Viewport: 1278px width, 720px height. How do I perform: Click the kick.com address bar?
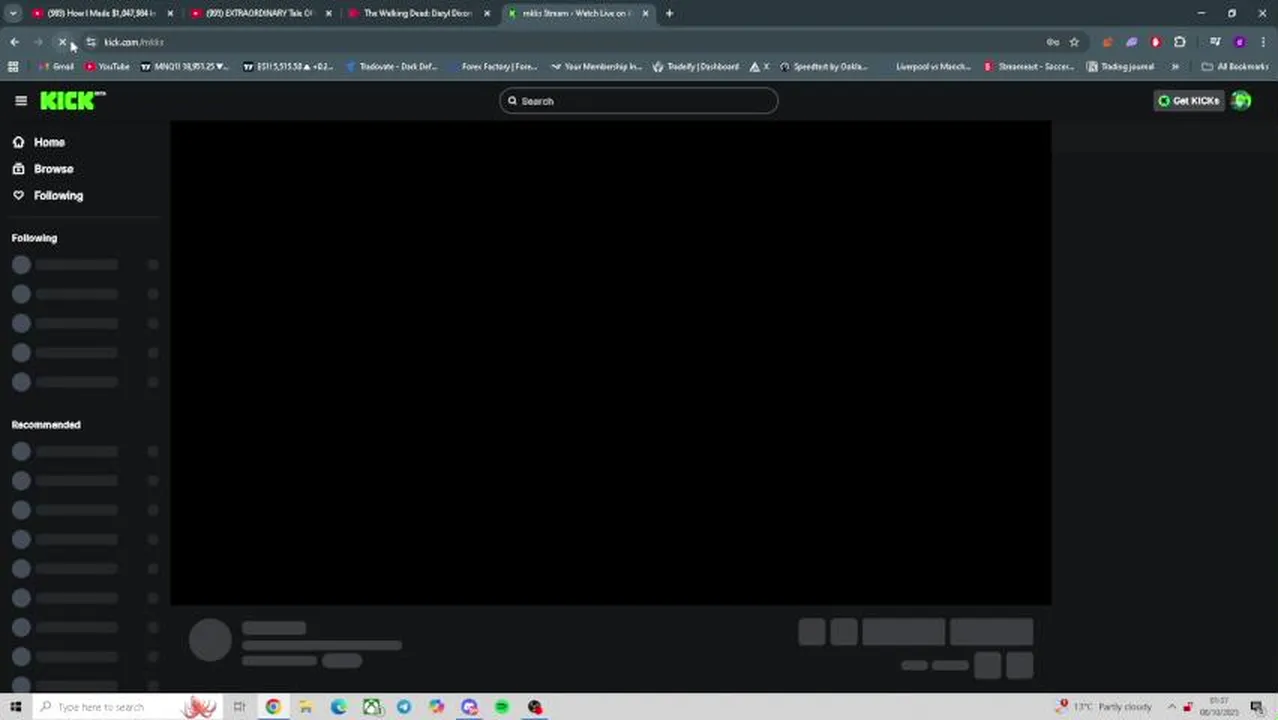[560, 42]
